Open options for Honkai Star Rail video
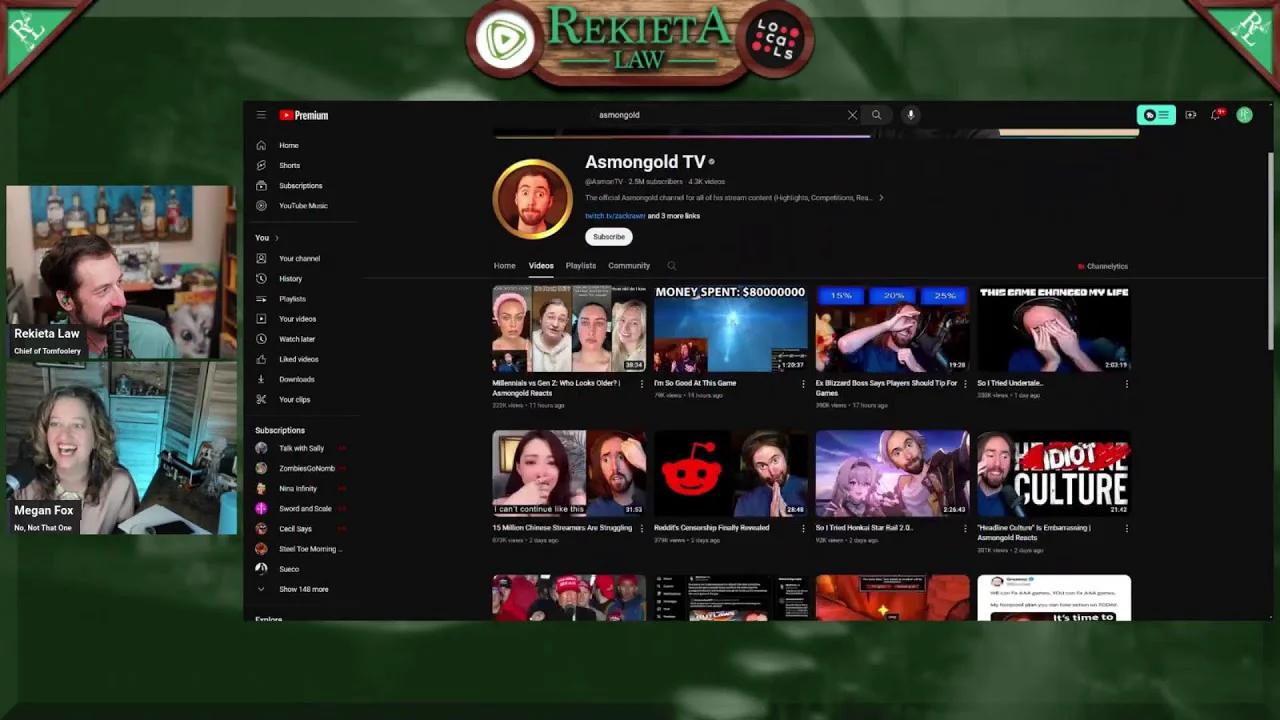This screenshot has width=1280, height=720. click(965, 528)
